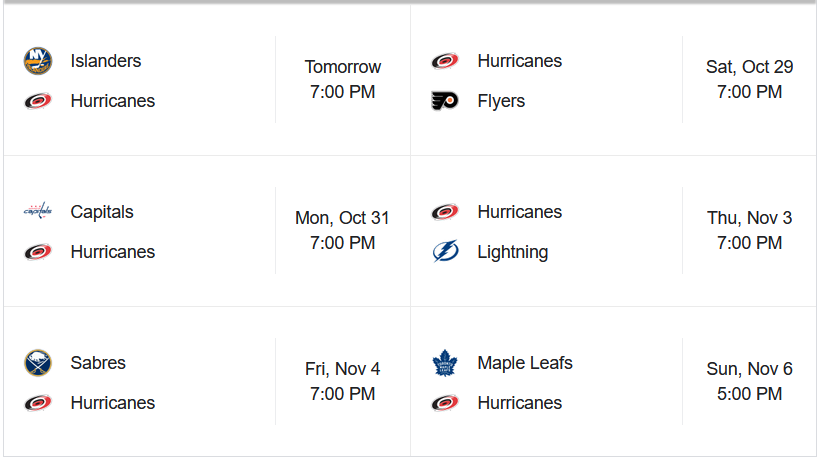
Task: Select the Maple Leafs team name
Action: (x=525, y=363)
